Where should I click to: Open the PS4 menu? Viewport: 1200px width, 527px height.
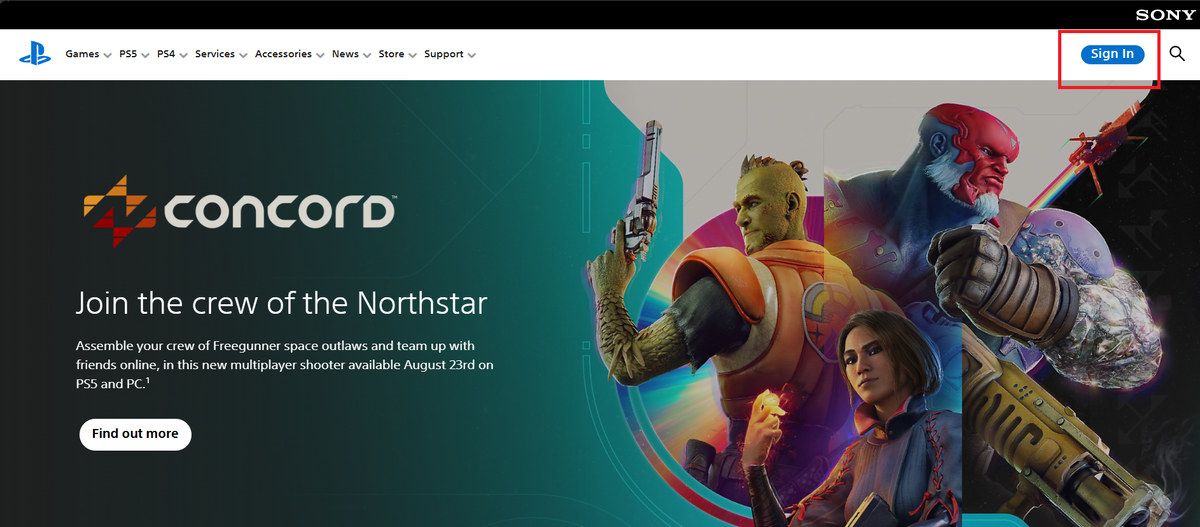[166, 54]
